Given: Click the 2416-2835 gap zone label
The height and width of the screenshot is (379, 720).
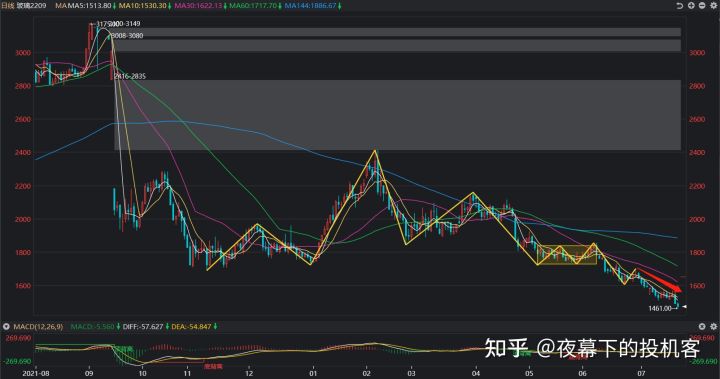Looking at the screenshot, I should coord(130,76).
